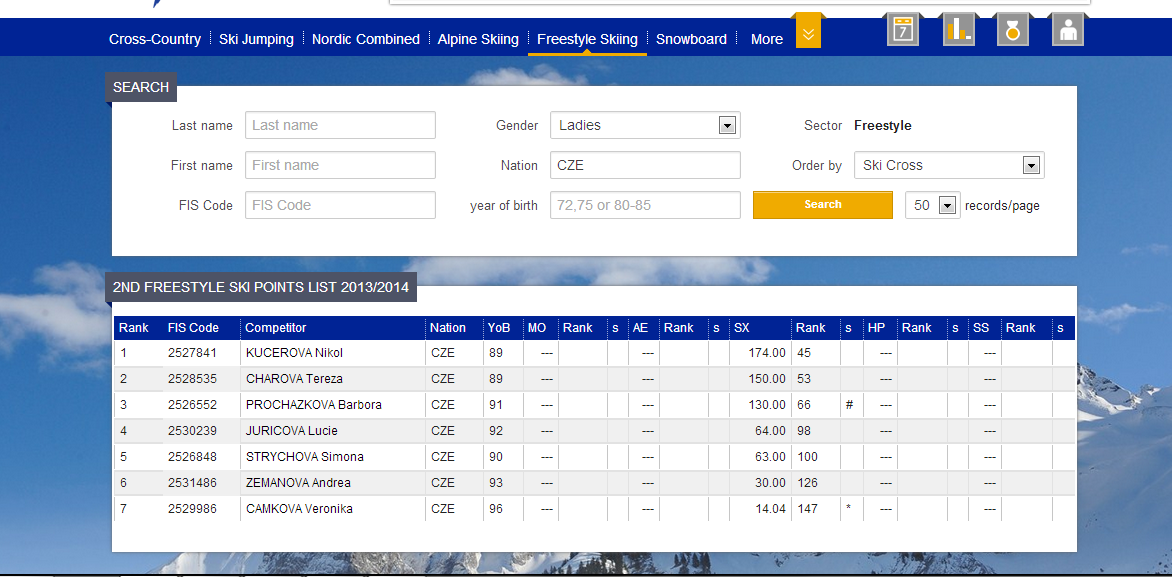The image size is (1172, 577).
Task: Click the More menu item
Action: tap(766, 39)
